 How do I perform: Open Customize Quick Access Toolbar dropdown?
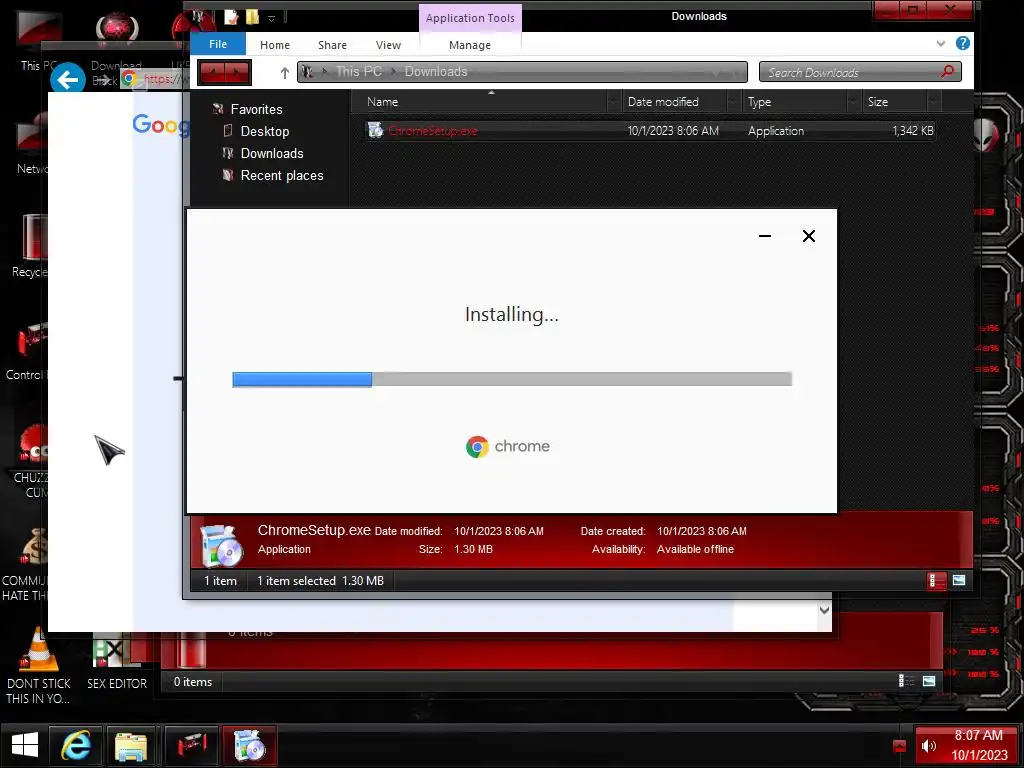272,18
